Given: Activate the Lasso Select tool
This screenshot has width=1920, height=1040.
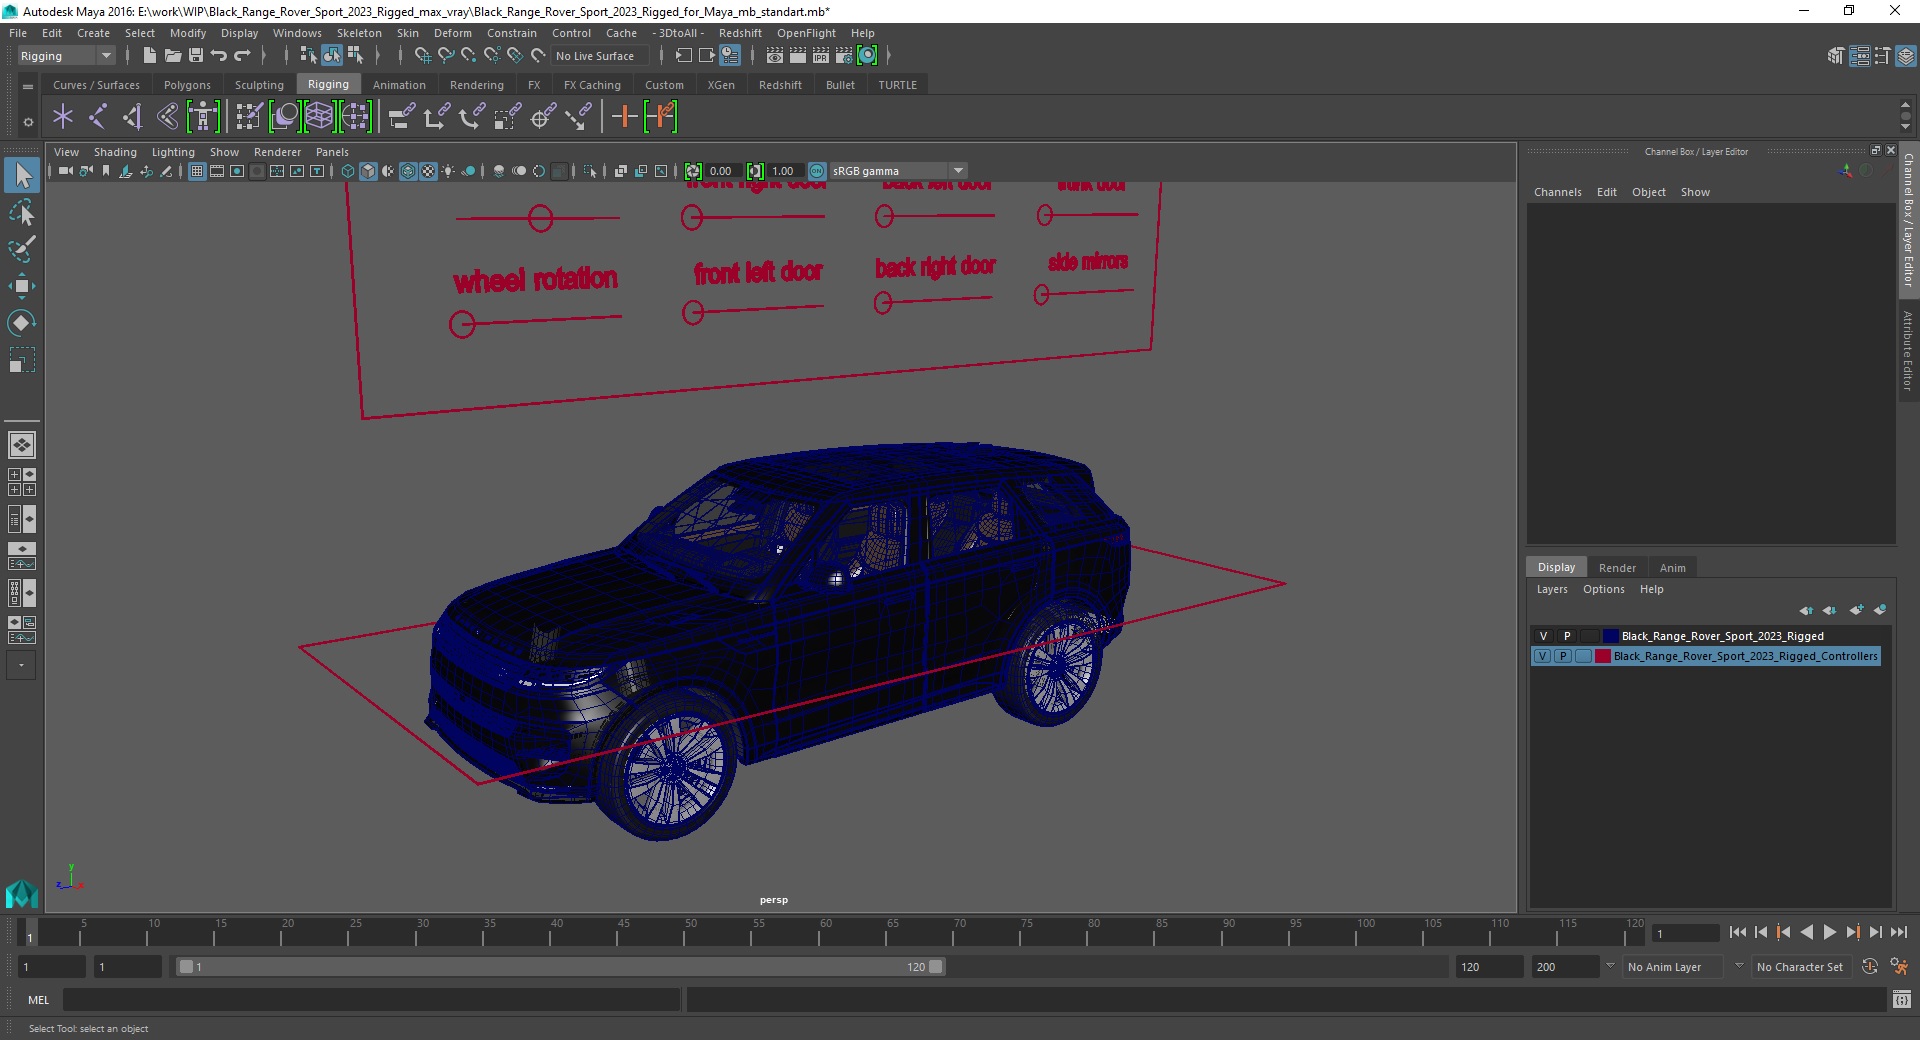Looking at the screenshot, I should (x=22, y=213).
